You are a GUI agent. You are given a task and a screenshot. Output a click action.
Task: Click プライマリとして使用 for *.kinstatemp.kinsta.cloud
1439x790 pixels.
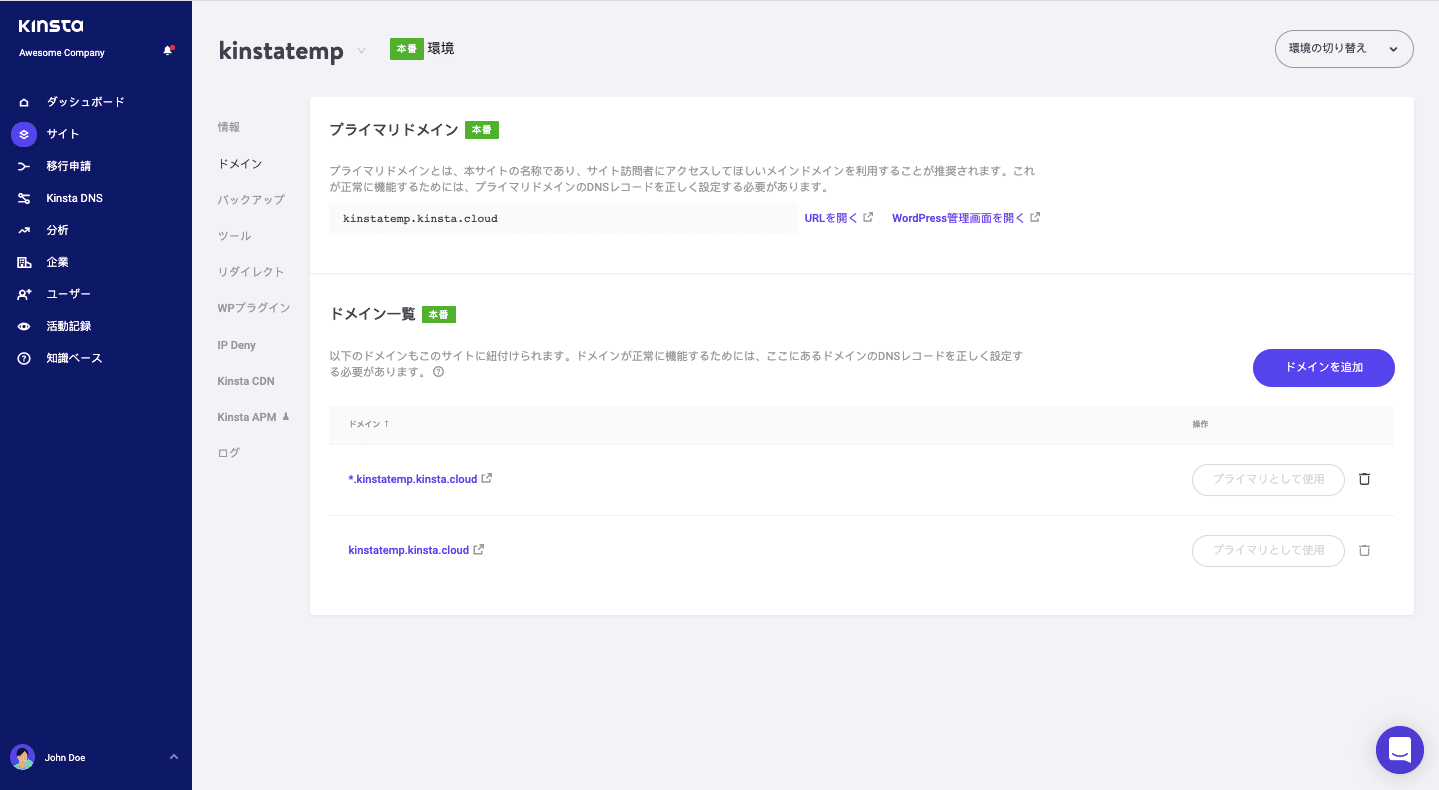(x=1268, y=479)
